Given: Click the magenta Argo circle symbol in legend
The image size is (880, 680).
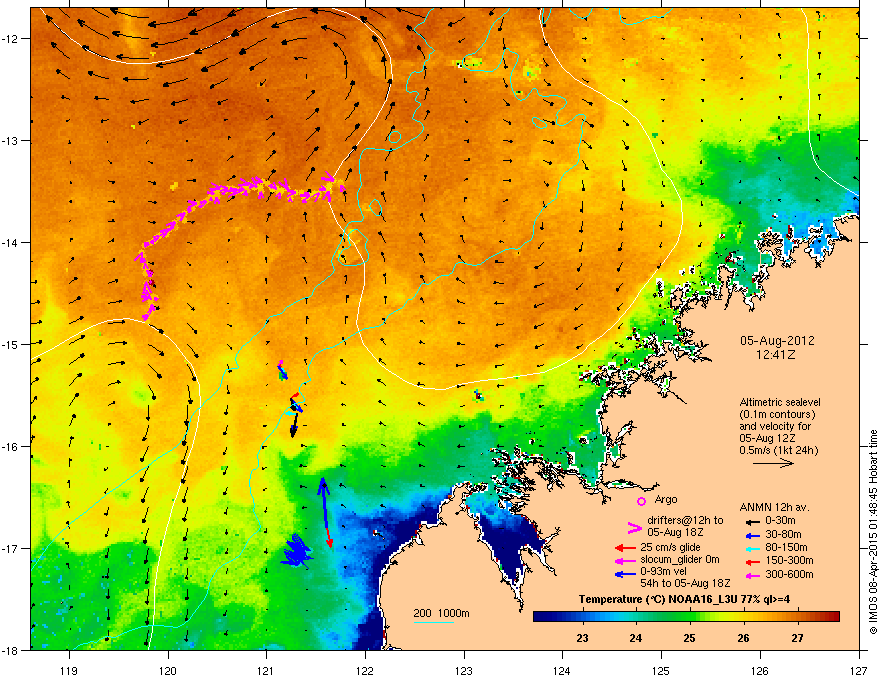Looking at the screenshot, I should pos(641,501).
